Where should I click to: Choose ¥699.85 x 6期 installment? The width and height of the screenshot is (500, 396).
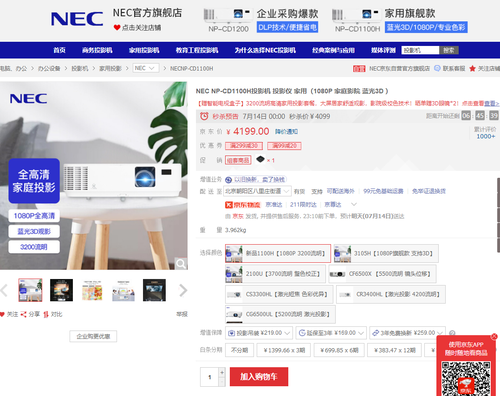pos(339,350)
